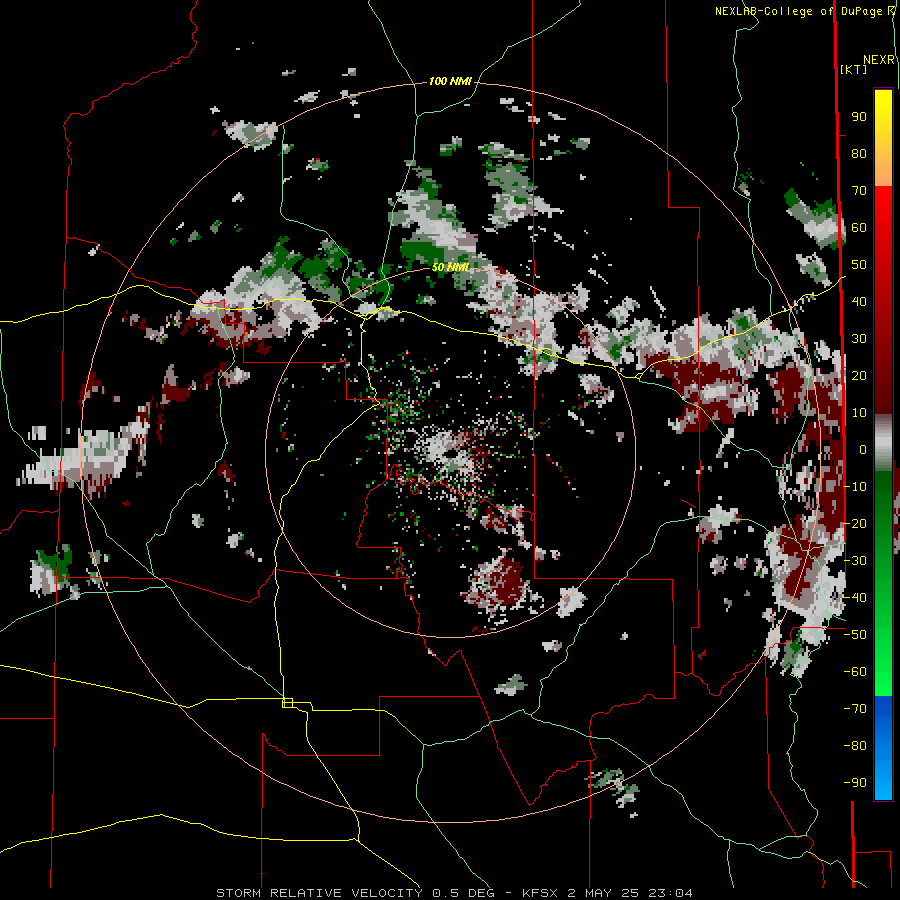Click the 50 NMI range ring label
900x900 pixels.
coord(450,267)
